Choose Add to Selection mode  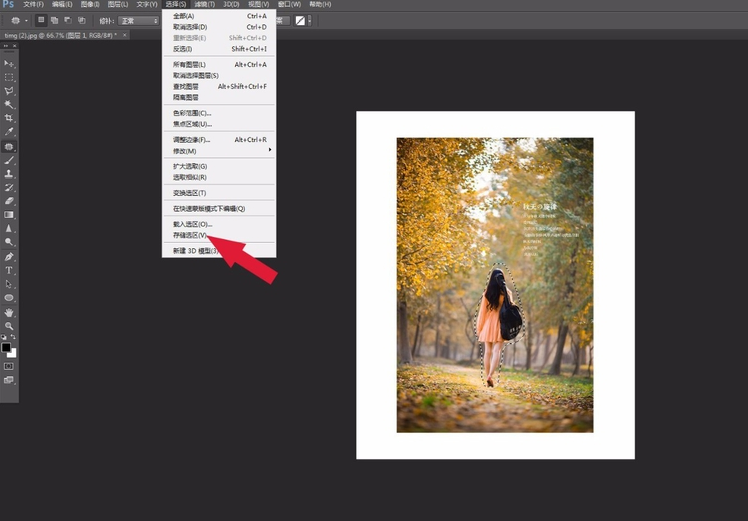point(54,21)
